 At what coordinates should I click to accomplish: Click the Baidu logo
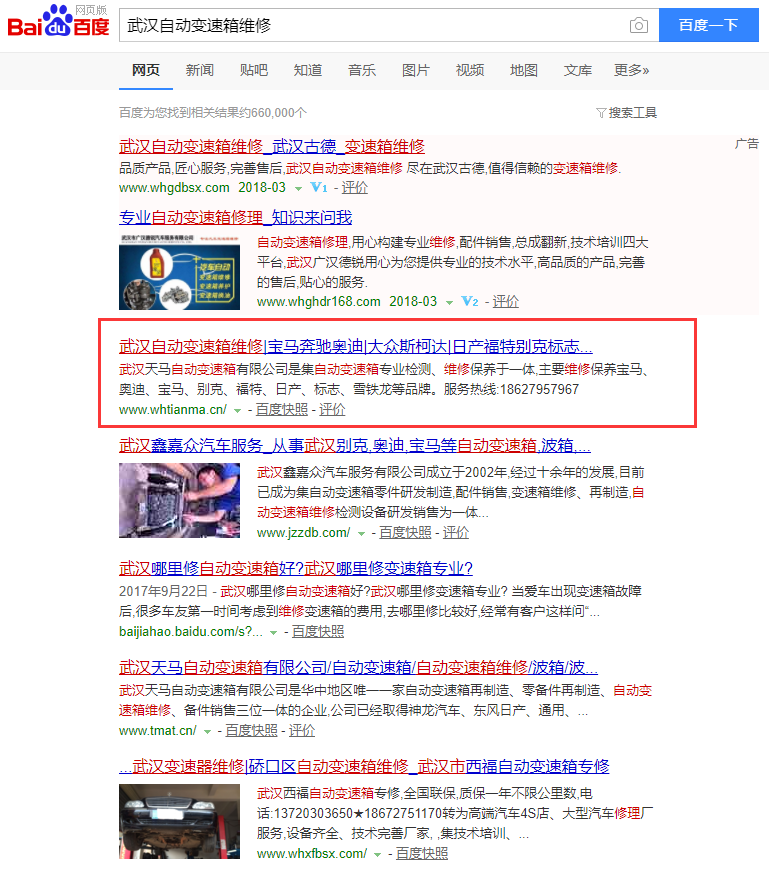(x=58, y=22)
